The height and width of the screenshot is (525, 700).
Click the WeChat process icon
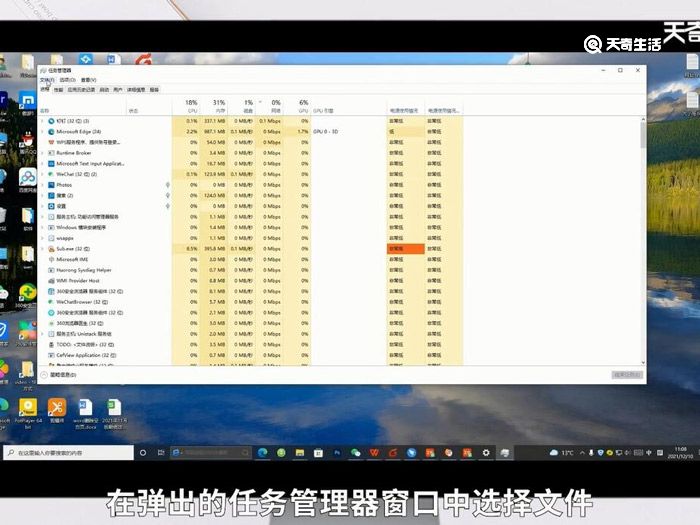(51, 174)
